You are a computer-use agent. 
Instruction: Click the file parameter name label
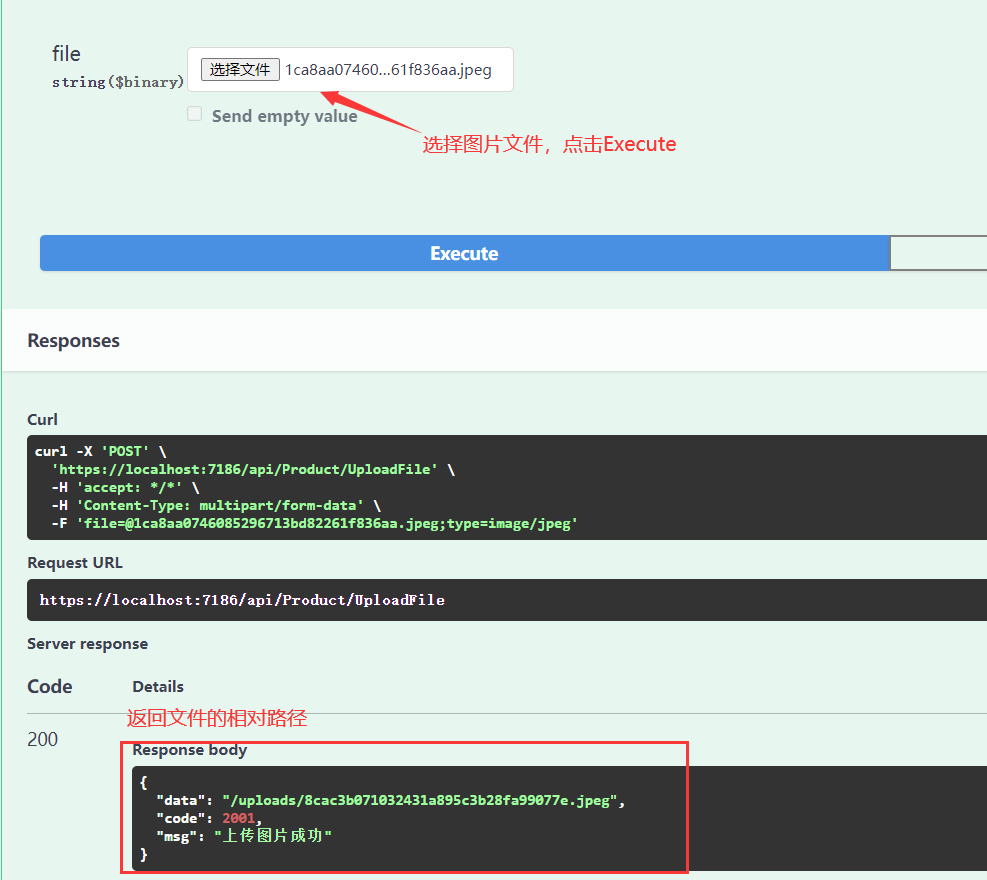pos(66,54)
